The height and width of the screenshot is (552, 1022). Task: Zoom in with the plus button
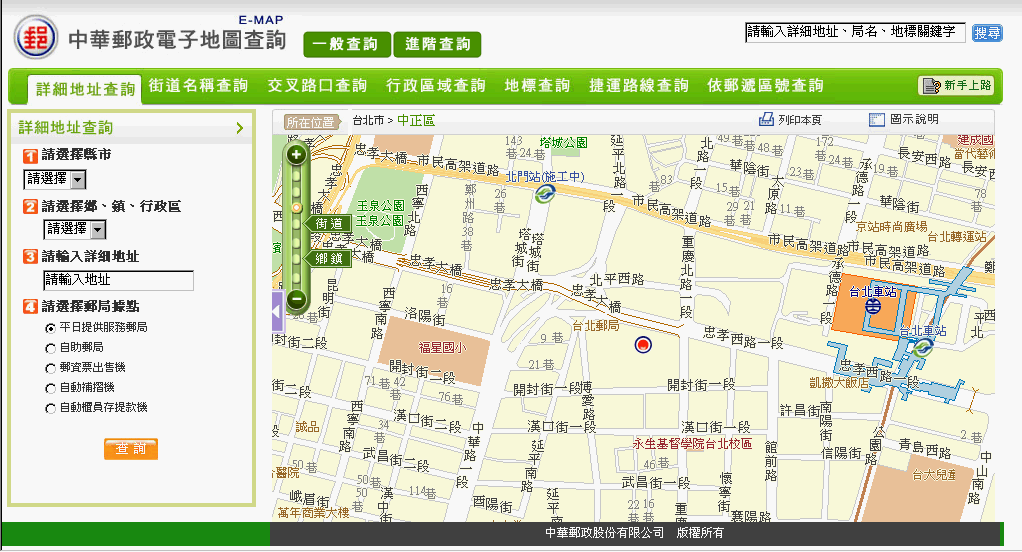(297, 154)
